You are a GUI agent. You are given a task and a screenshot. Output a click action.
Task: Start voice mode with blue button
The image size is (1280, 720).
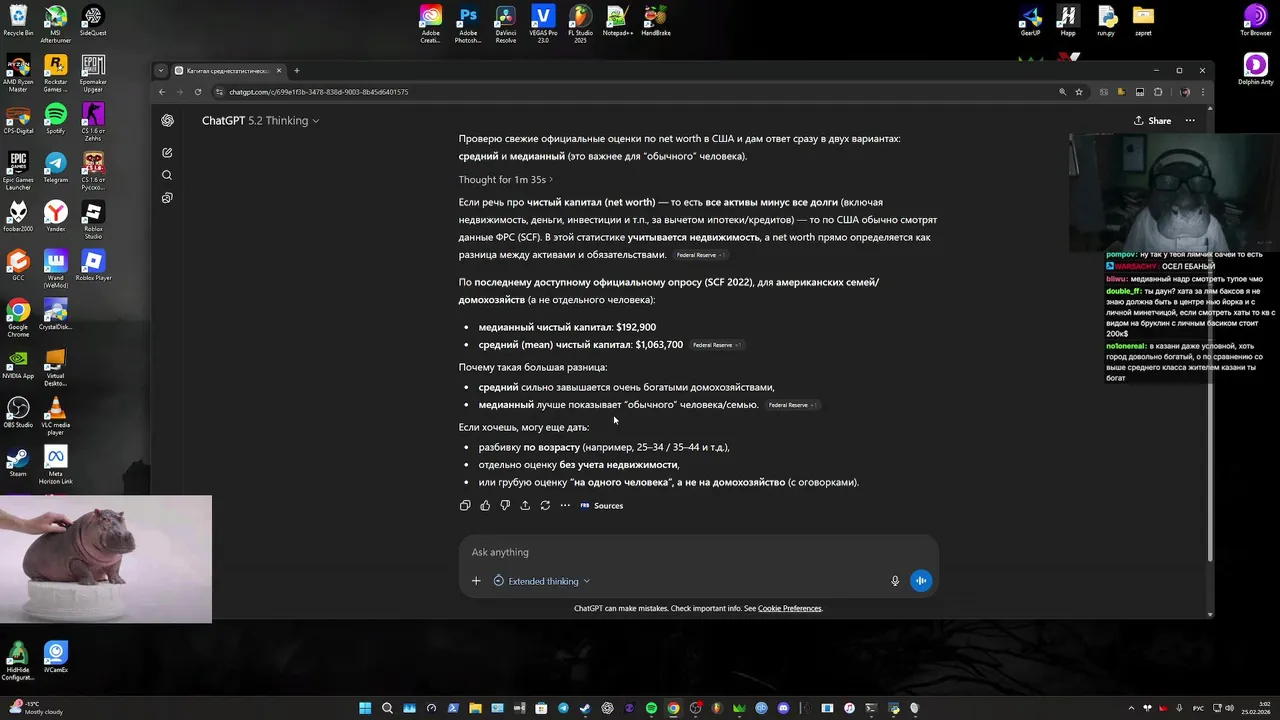[x=921, y=581]
